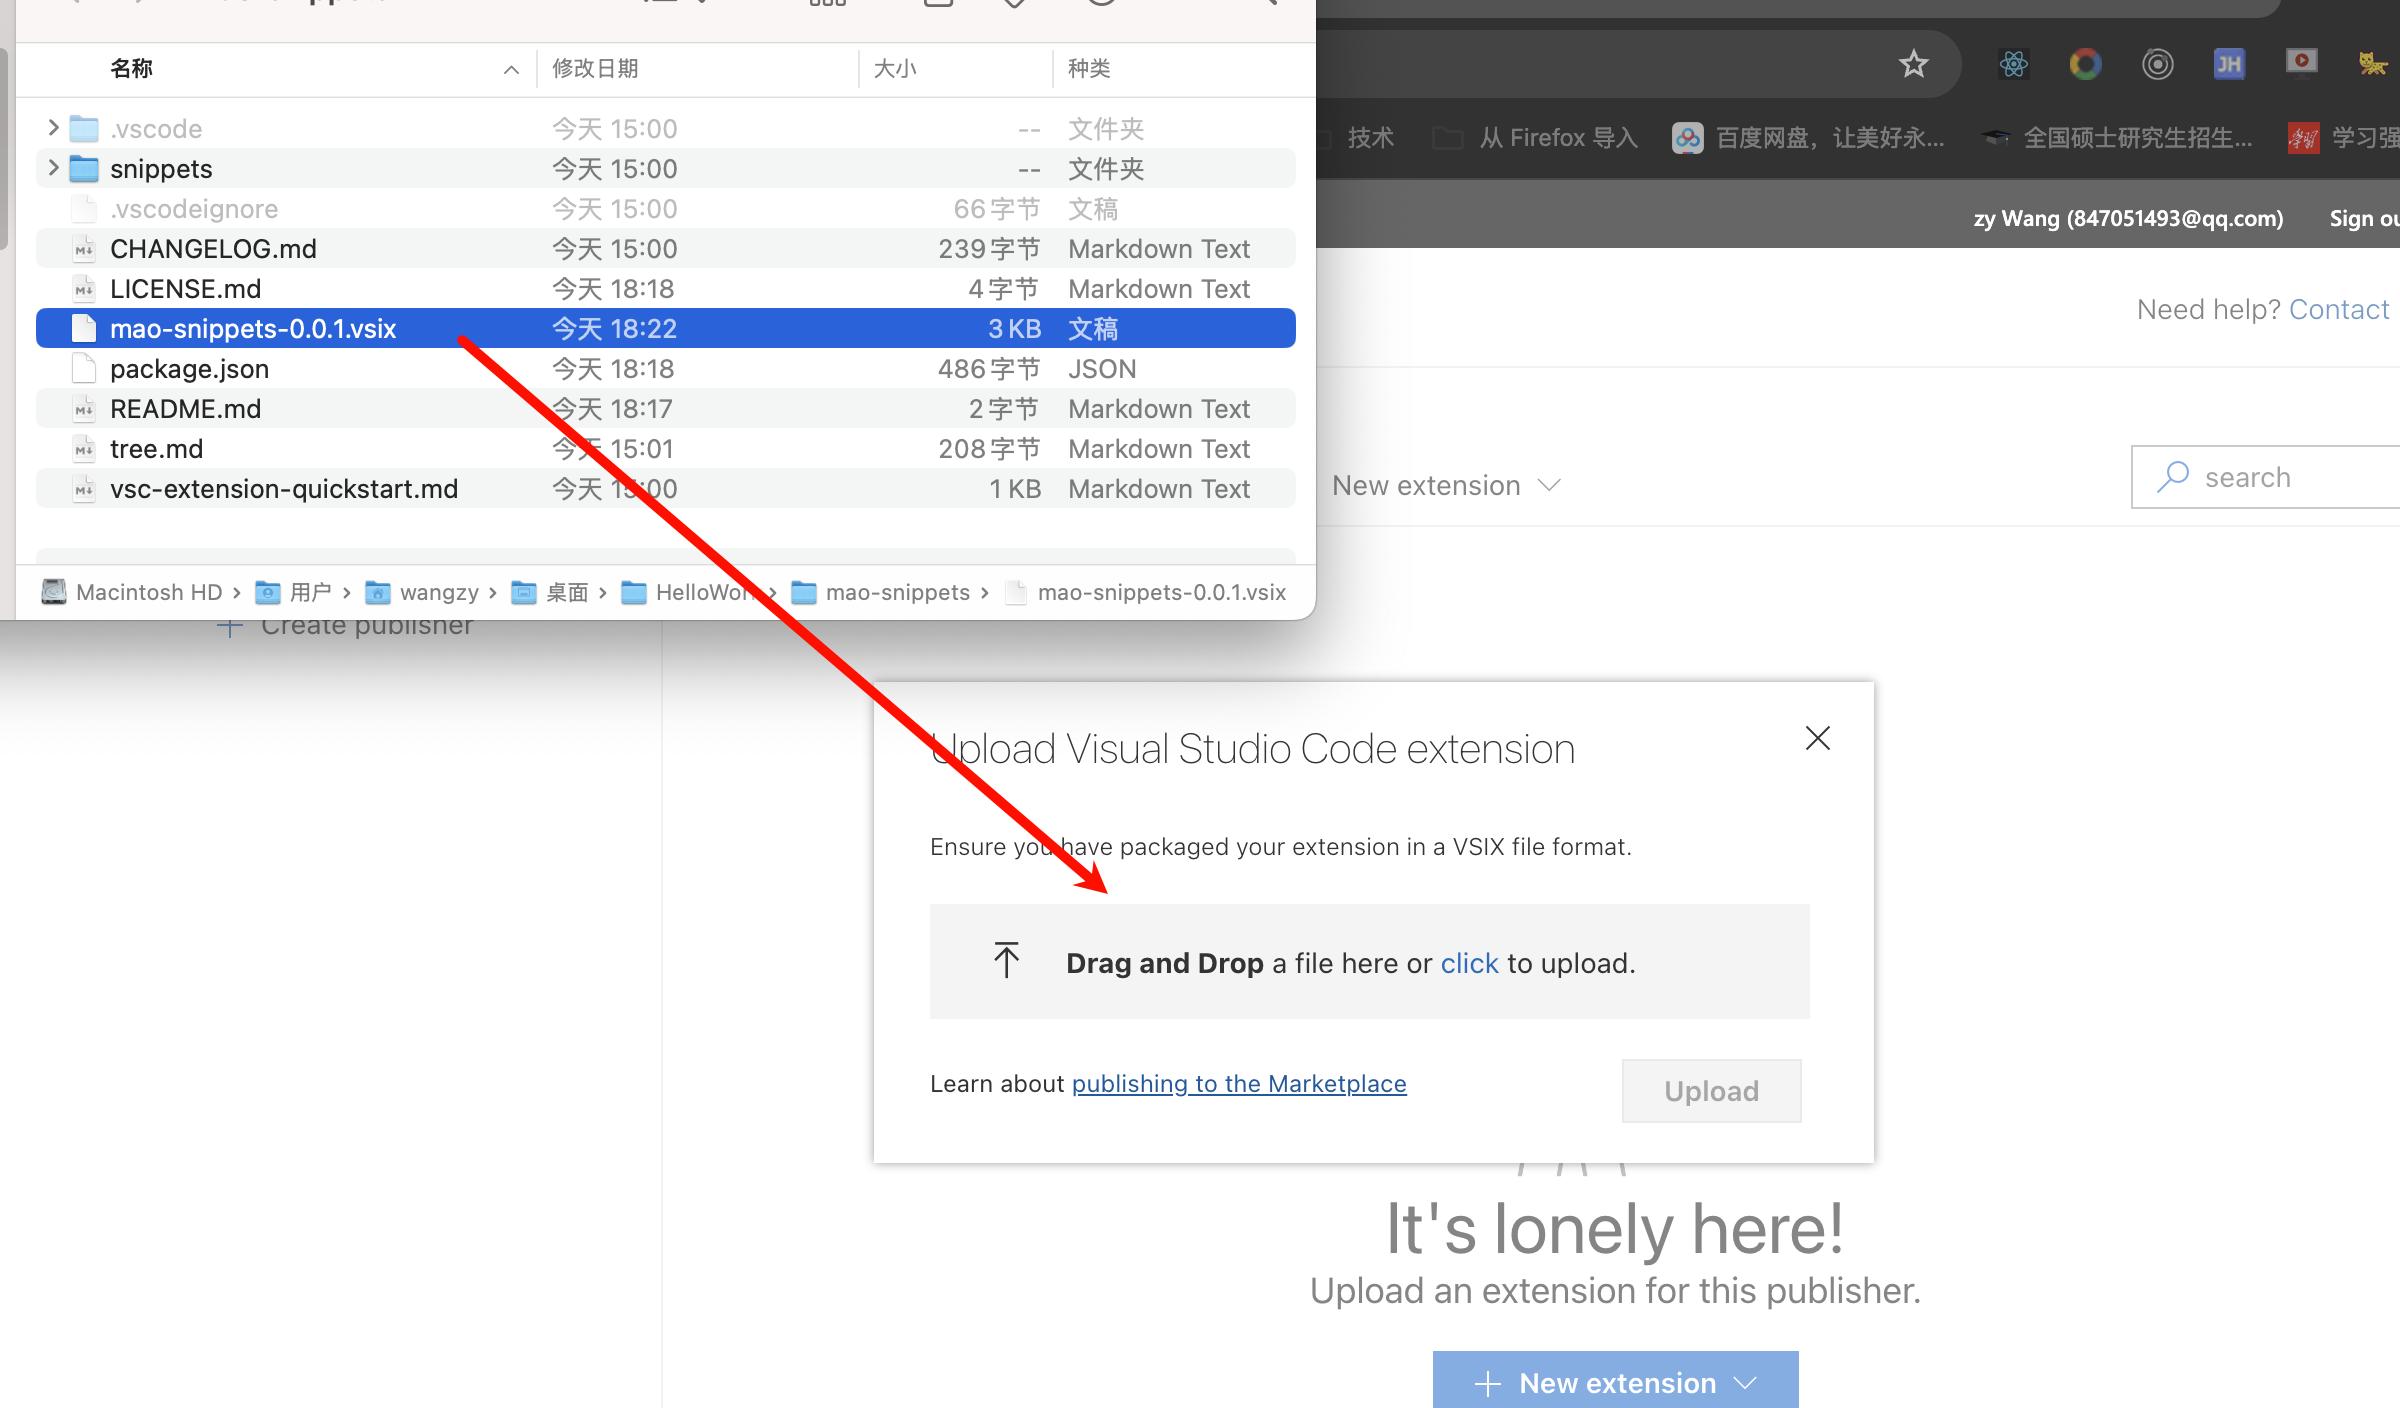2400x1408 pixels.
Task: Click wangzy folder in Finder path bar
Action: 422,592
